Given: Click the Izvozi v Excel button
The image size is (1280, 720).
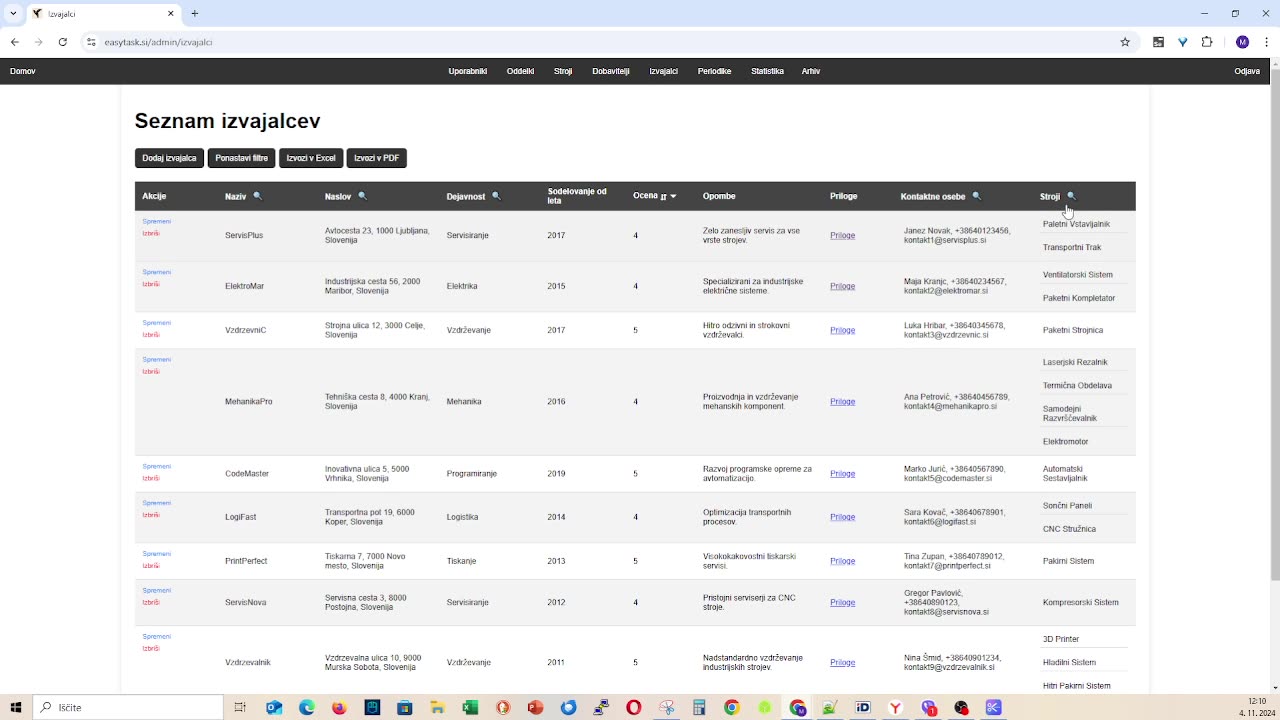Looking at the screenshot, I should pos(311,158).
